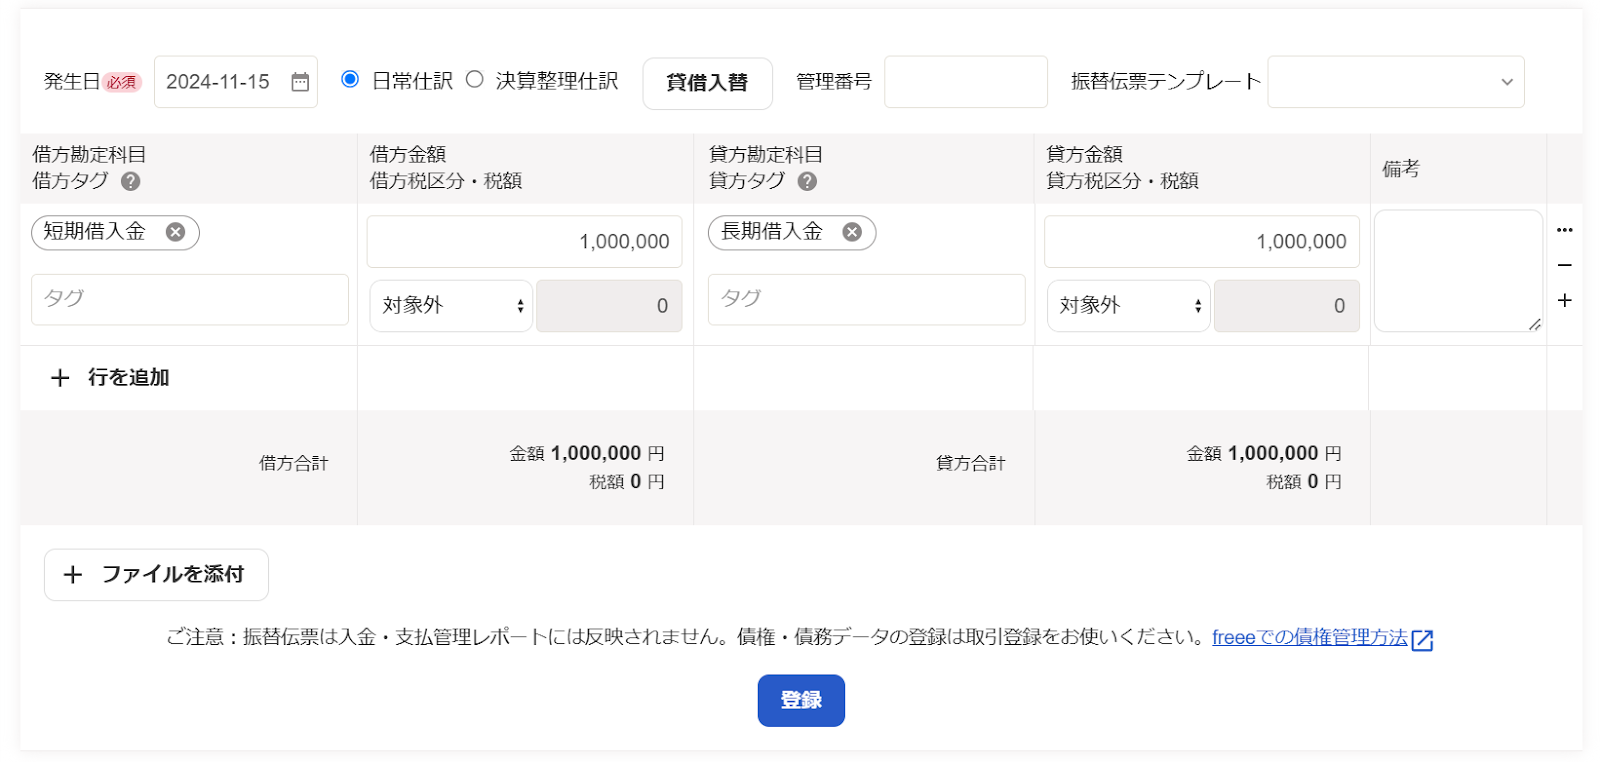The width and height of the screenshot is (1600, 762).
Task: Click the 貸方金額 amount field
Action: [1202, 242]
